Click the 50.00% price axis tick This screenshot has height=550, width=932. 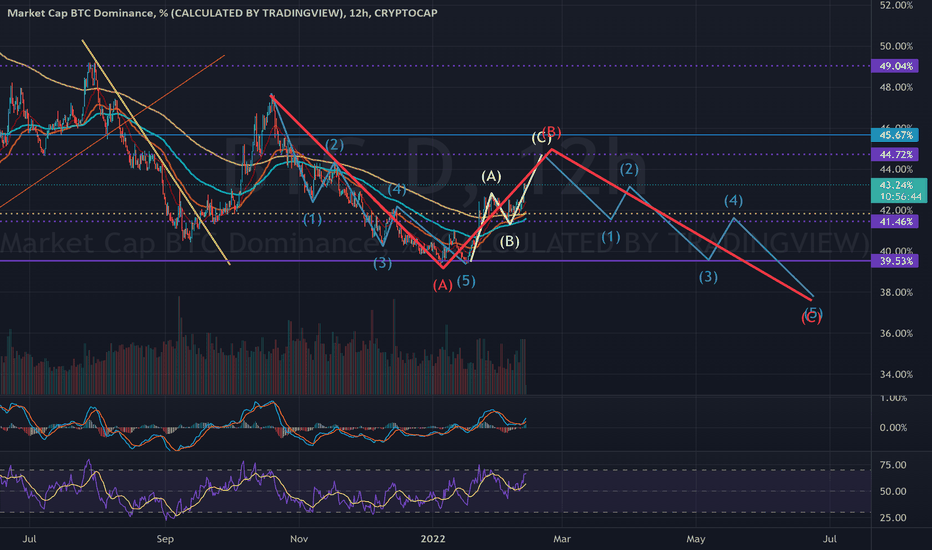[x=896, y=46]
